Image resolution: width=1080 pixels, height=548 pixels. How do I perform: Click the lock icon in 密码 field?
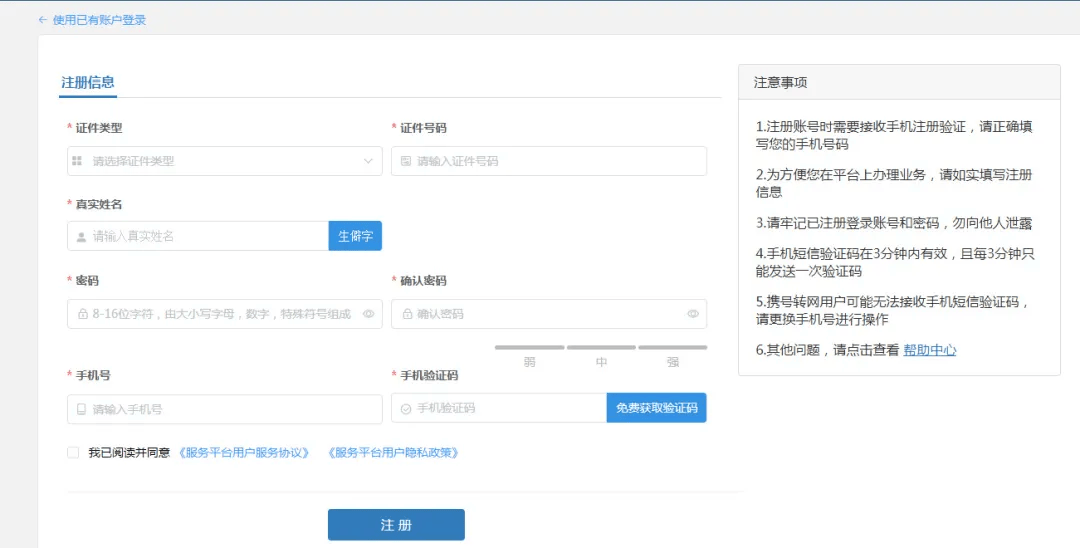(82, 314)
